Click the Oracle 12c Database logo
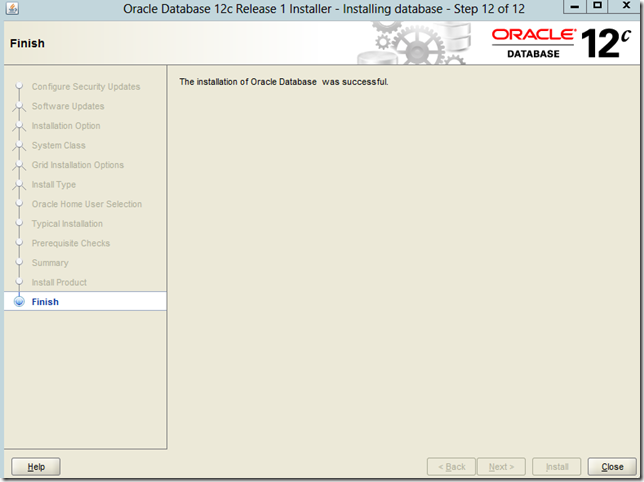644x482 pixels. pos(561,43)
